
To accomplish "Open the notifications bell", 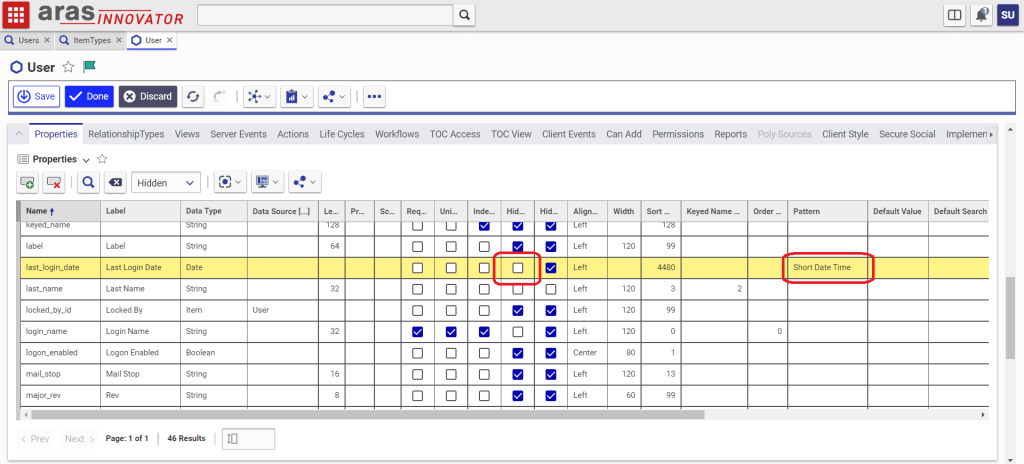I will 981,15.
